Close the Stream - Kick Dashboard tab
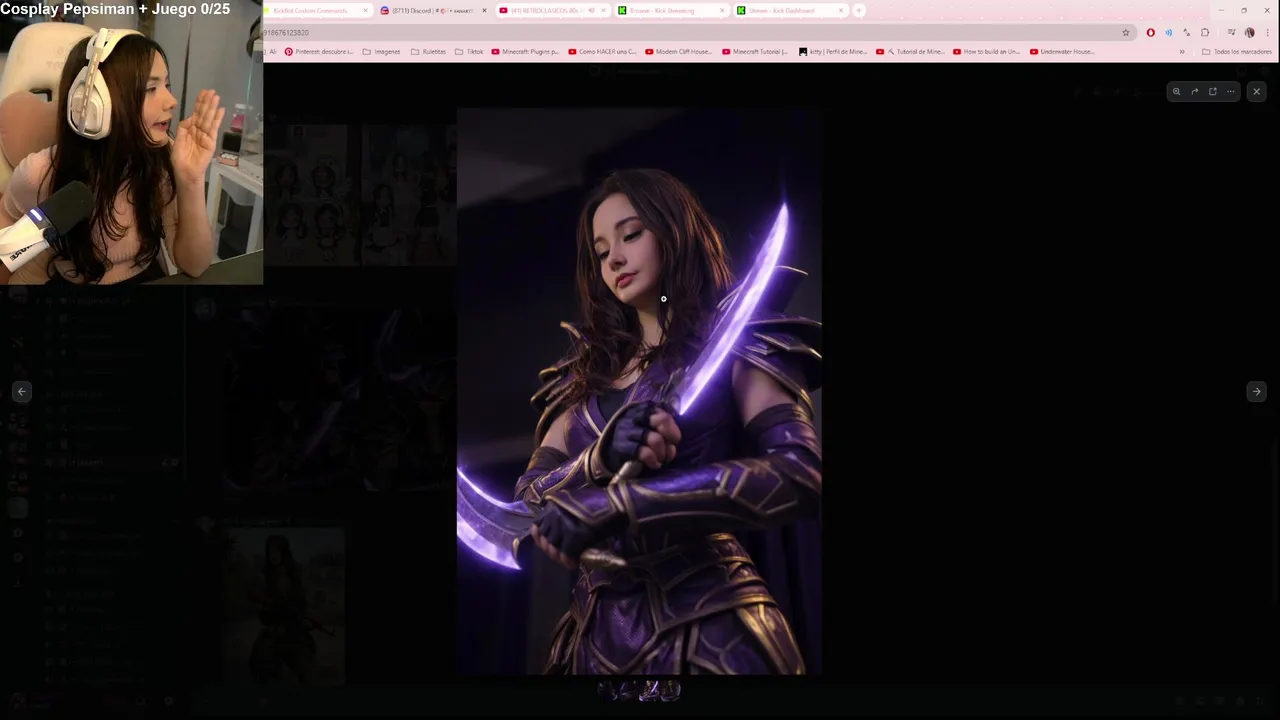The image size is (1280, 720). [x=840, y=10]
